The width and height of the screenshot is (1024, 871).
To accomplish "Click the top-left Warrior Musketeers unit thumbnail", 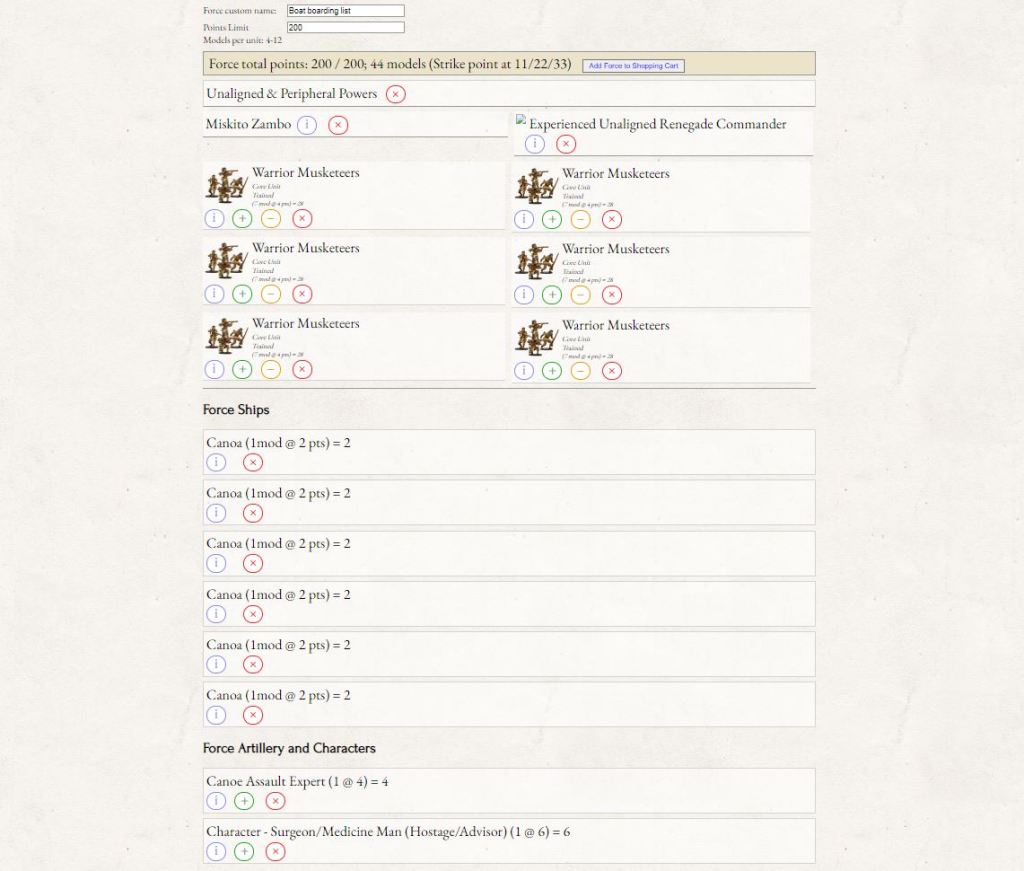I will coord(227,186).
